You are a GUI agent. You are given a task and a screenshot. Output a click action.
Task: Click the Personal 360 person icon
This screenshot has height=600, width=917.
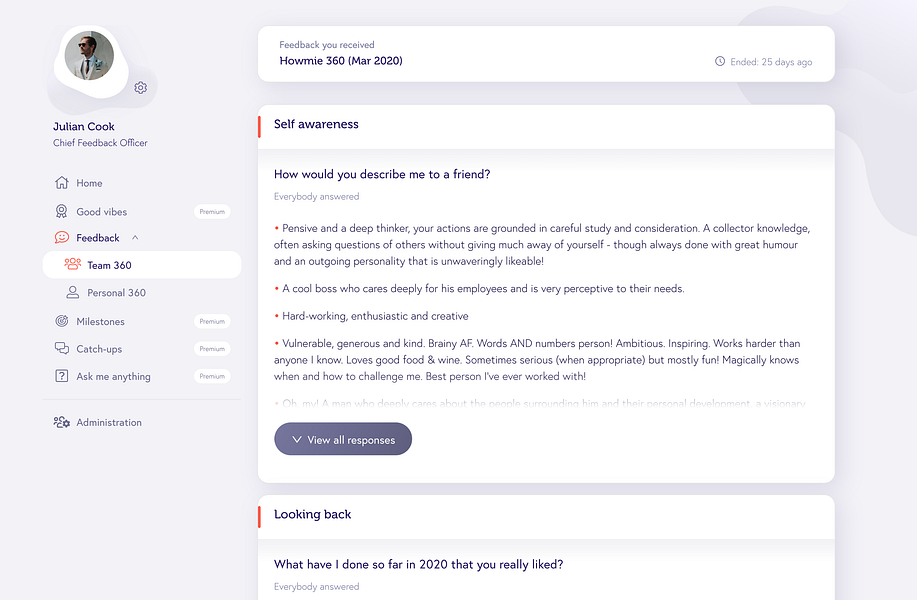coord(72,293)
